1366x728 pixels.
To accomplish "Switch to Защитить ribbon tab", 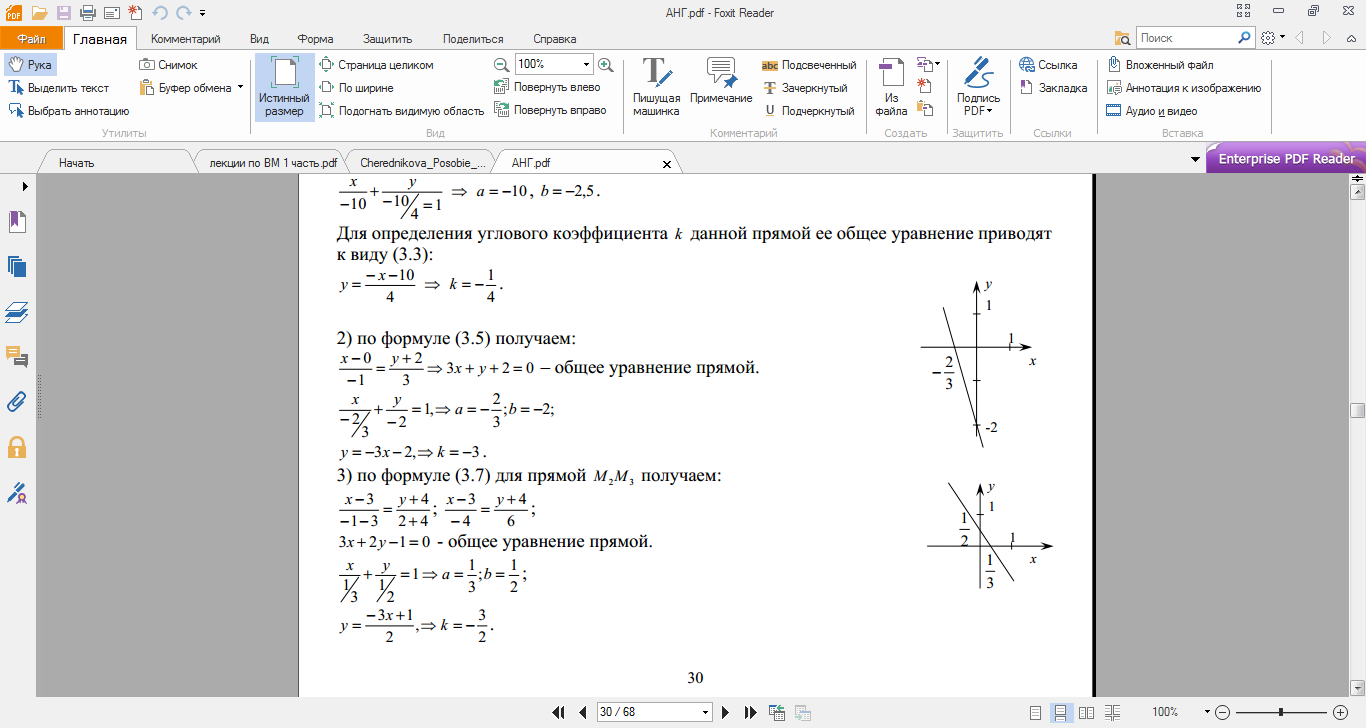I will coord(388,39).
